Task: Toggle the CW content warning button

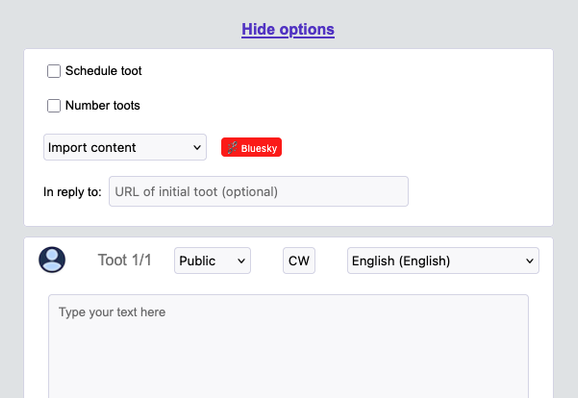Action: tap(299, 261)
